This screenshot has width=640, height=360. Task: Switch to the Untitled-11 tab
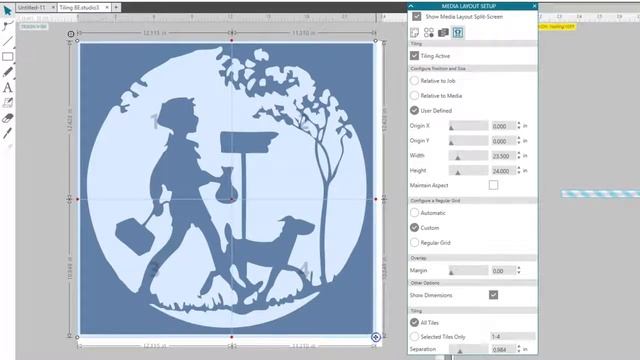point(32,7)
